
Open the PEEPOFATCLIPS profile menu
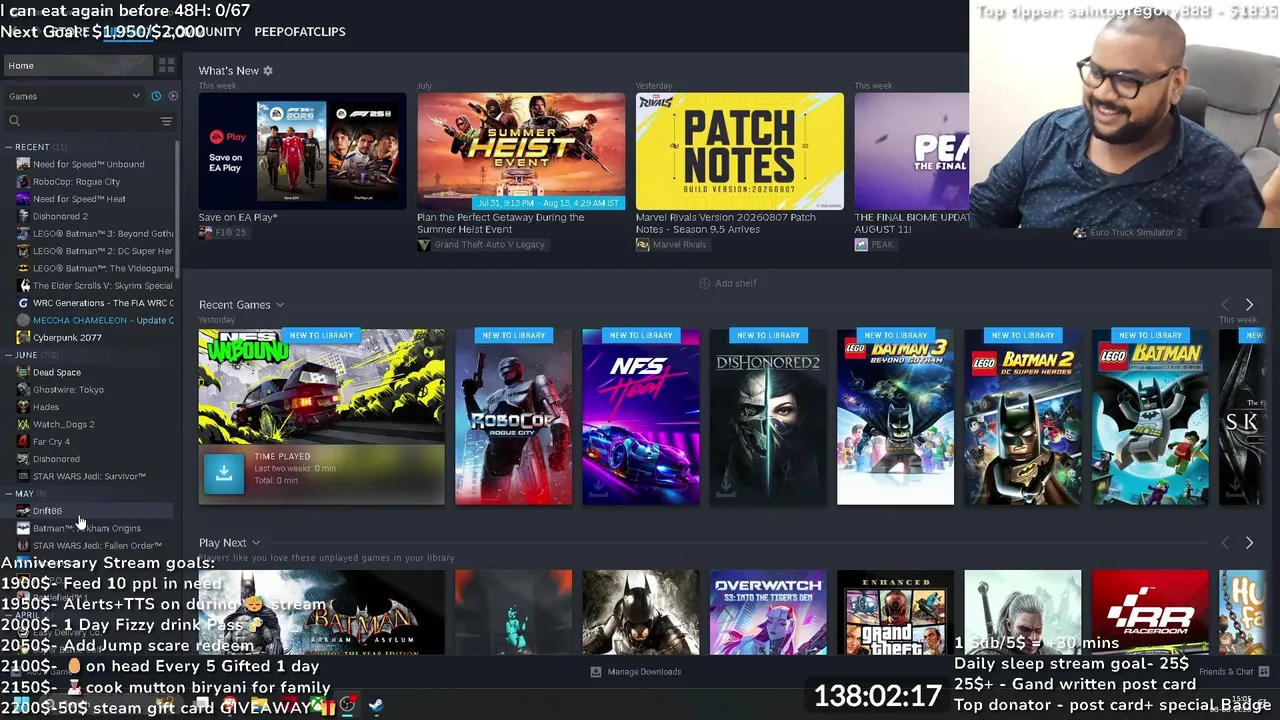(300, 32)
